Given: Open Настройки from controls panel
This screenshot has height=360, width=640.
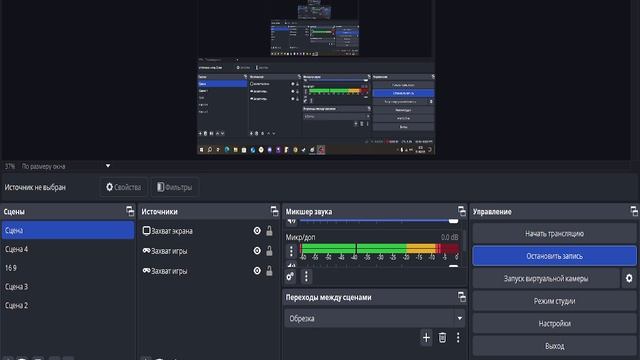Looking at the screenshot, I should [554, 323].
